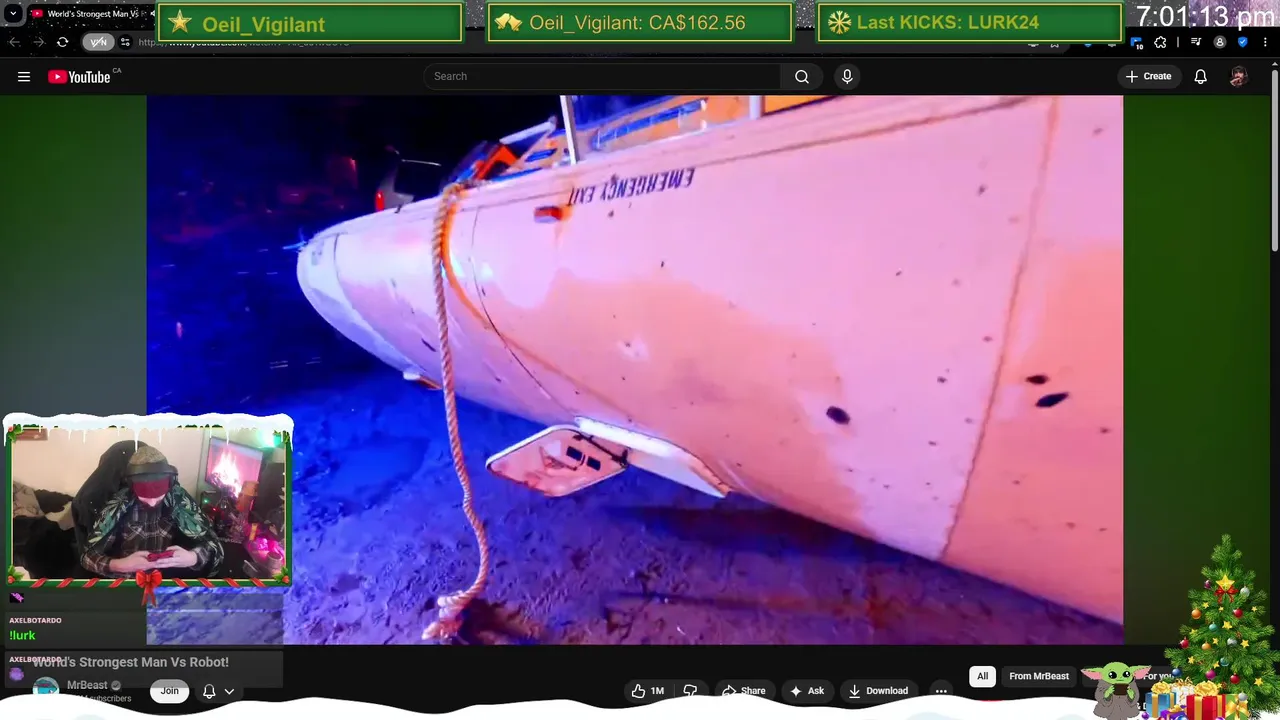The height and width of the screenshot is (720, 1280).
Task: Start voice search with microphone icon
Action: [x=847, y=76]
